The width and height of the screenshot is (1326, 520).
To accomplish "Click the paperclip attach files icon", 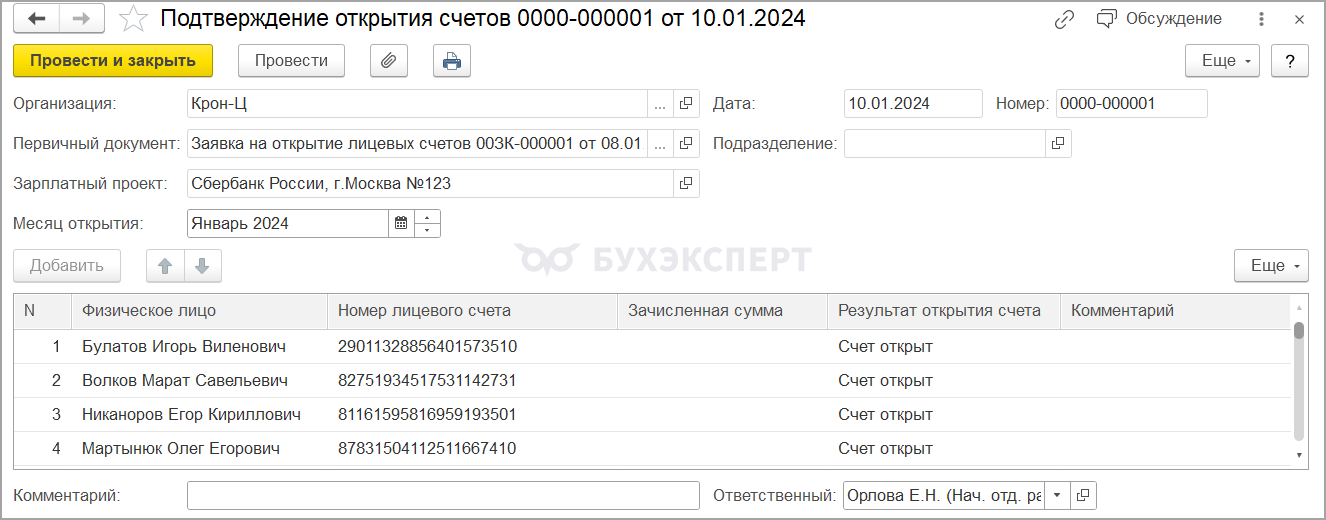I will (x=389, y=61).
